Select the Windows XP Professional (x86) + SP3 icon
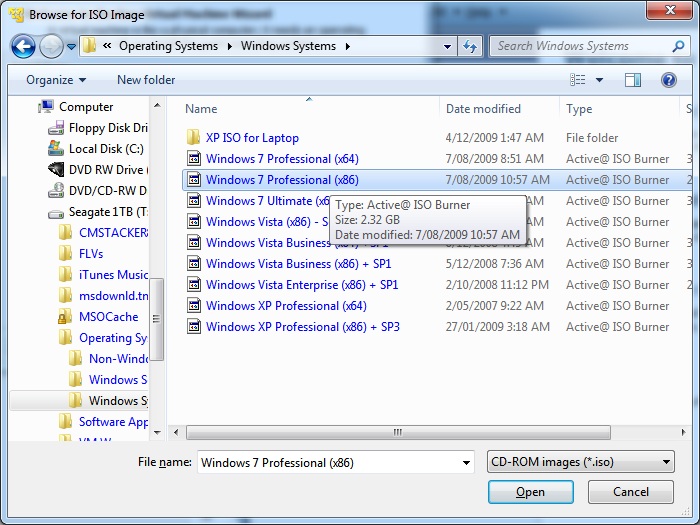 point(194,326)
